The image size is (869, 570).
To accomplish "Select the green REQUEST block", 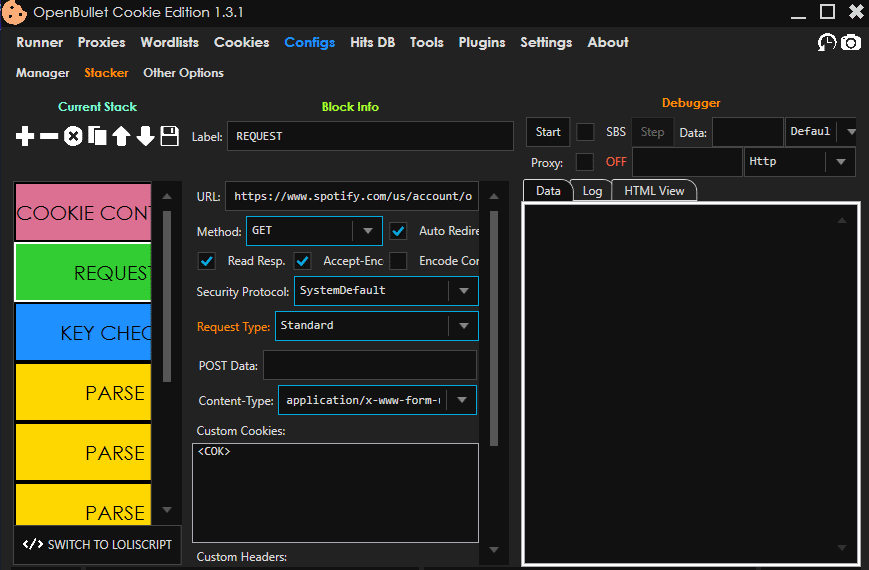I will 83,272.
